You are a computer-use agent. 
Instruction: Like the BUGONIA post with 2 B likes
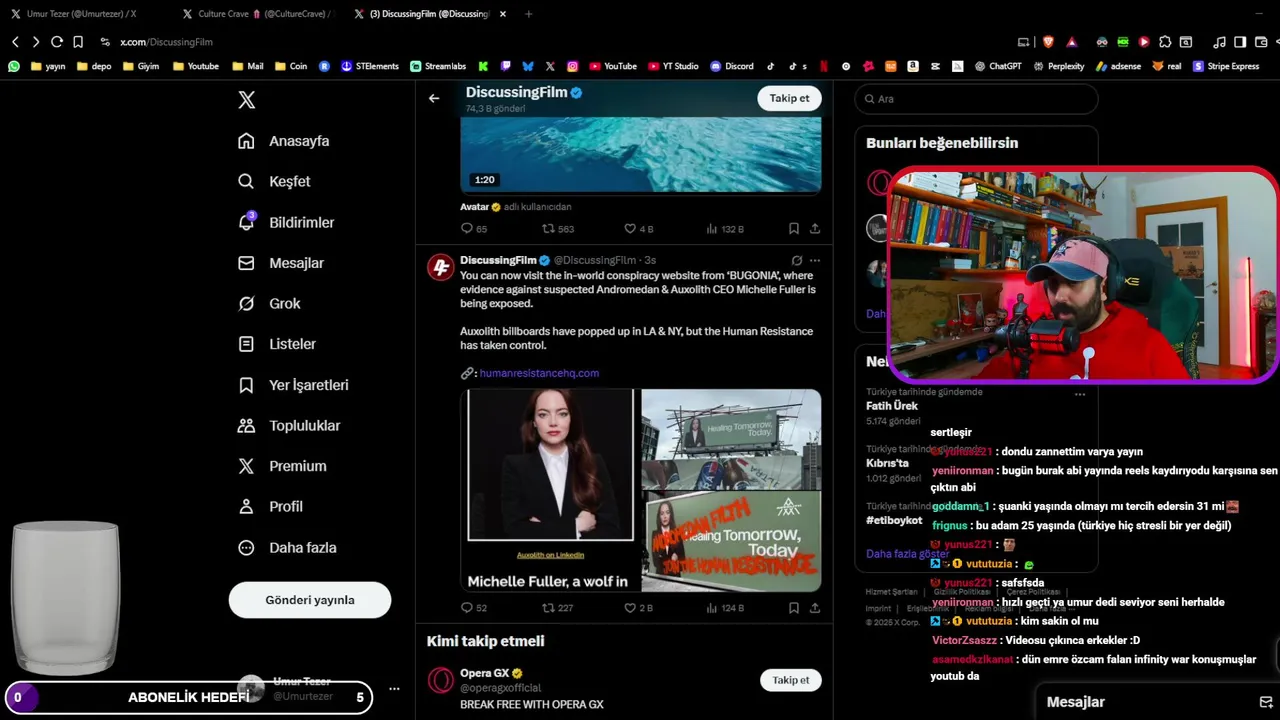tap(638, 607)
